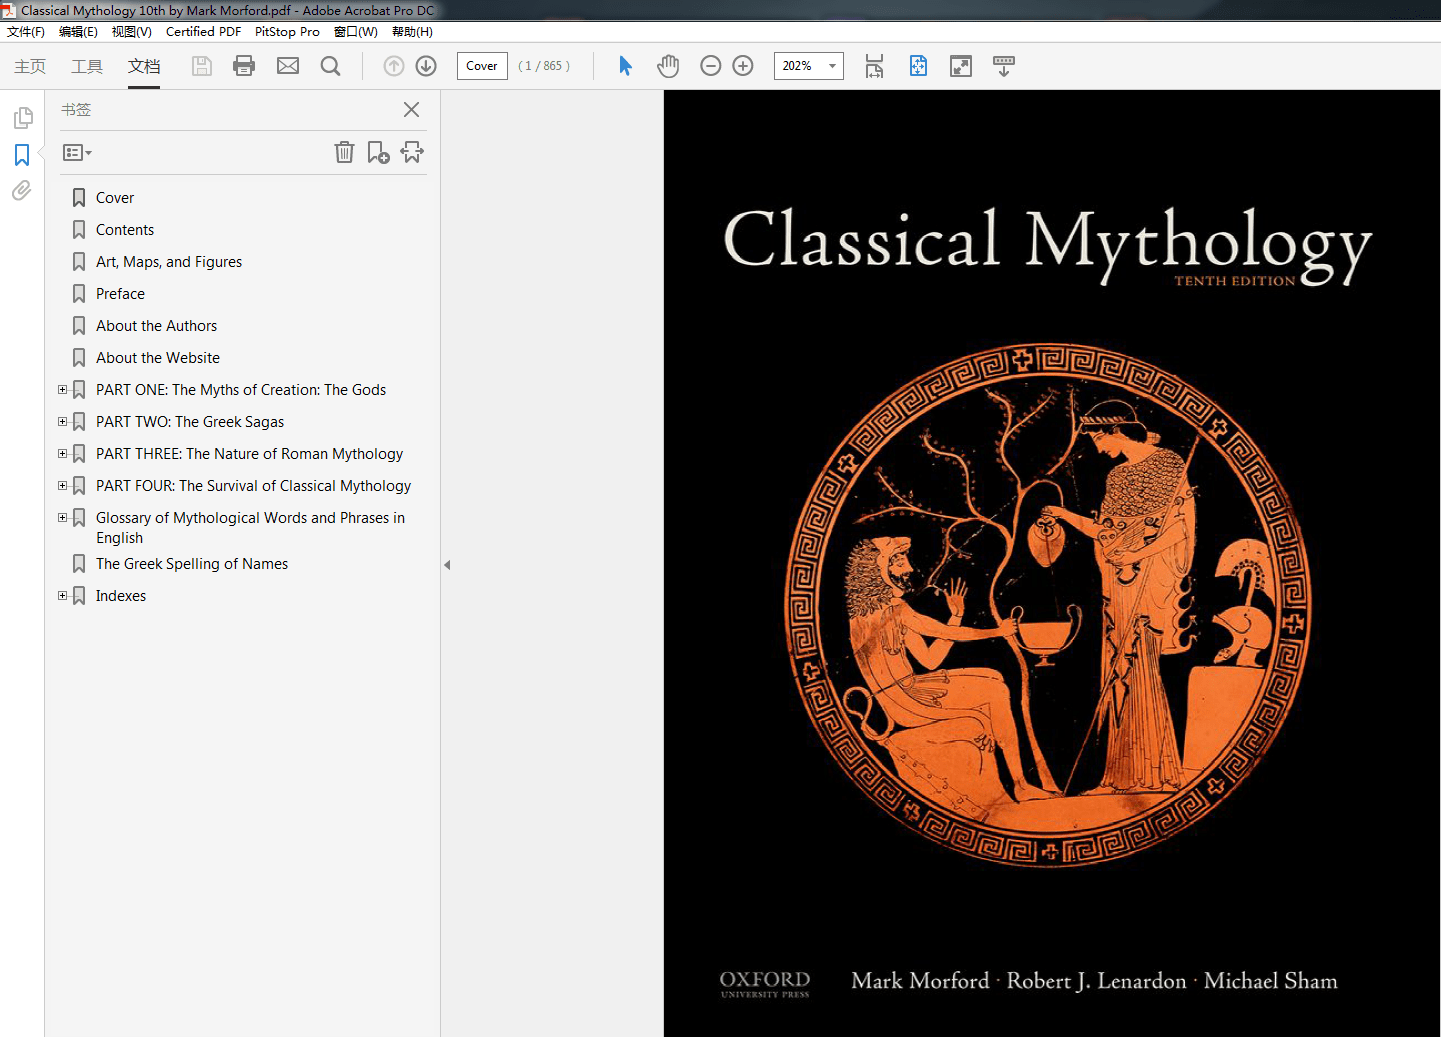Viewport: 1441px width, 1037px height.
Task: Switch to the 工具 tab
Action: pyautogui.click(x=87, y=66)
